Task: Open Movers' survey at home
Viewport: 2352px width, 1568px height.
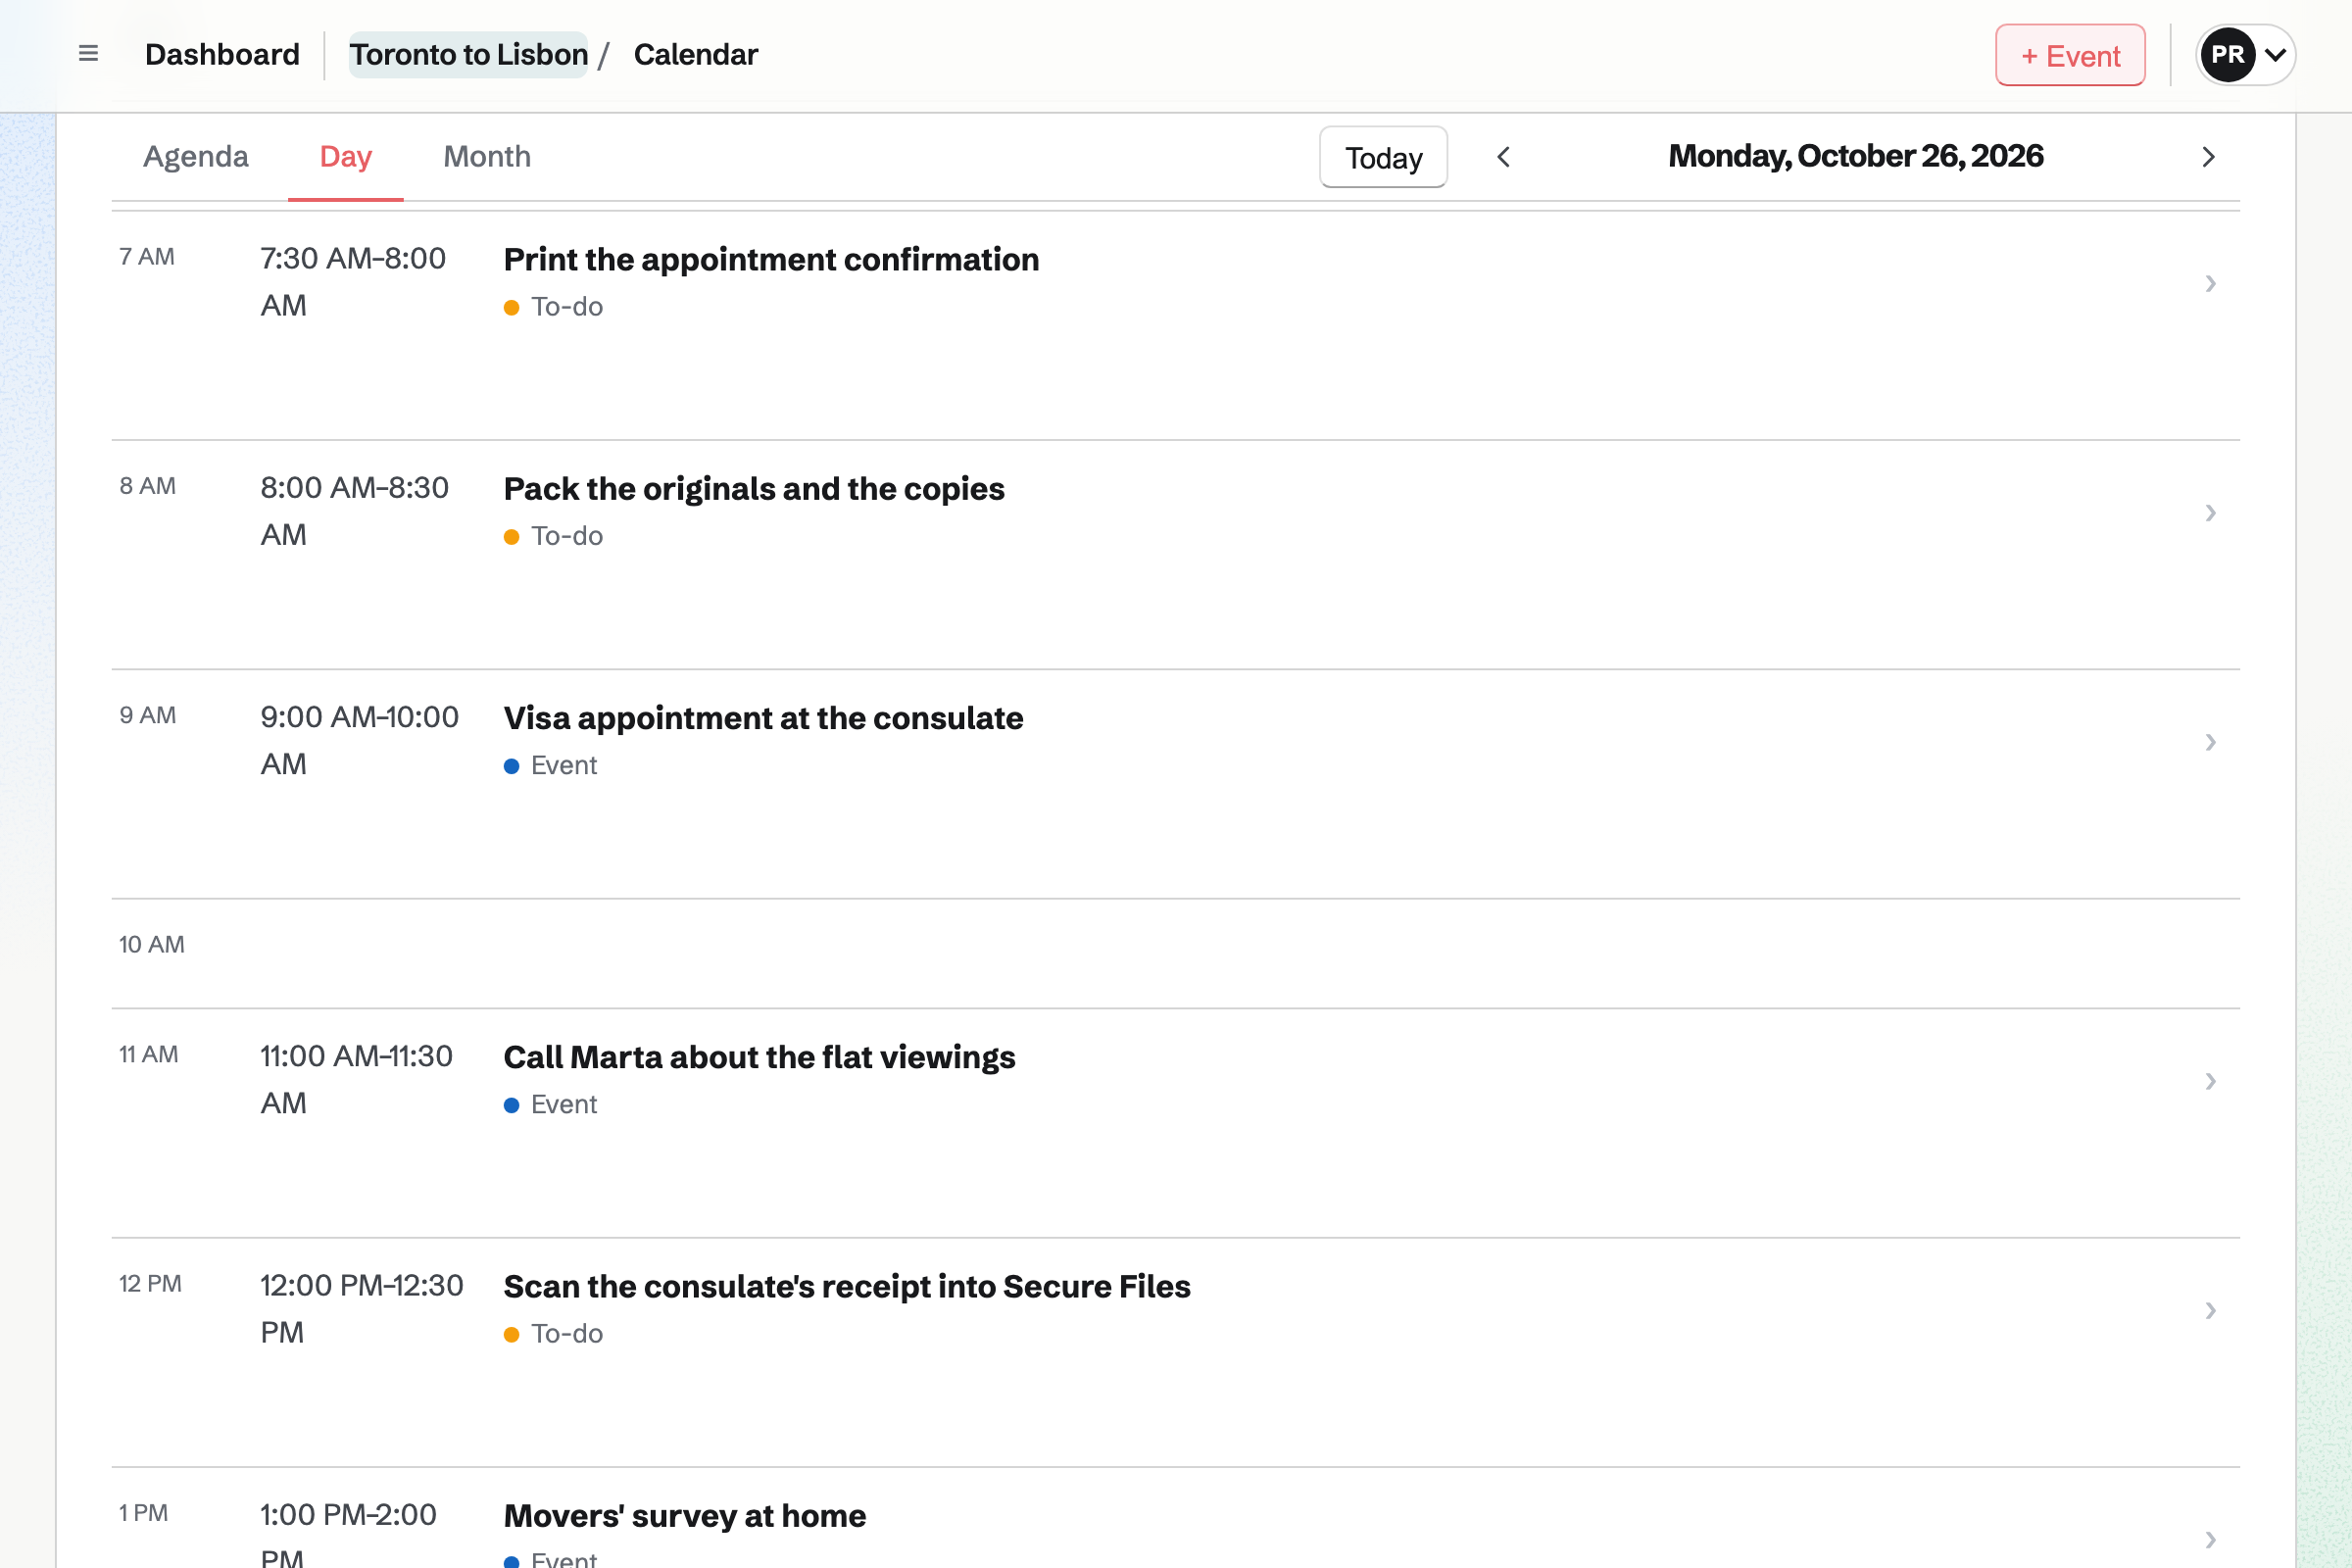Action: [x=685, y=1515]
